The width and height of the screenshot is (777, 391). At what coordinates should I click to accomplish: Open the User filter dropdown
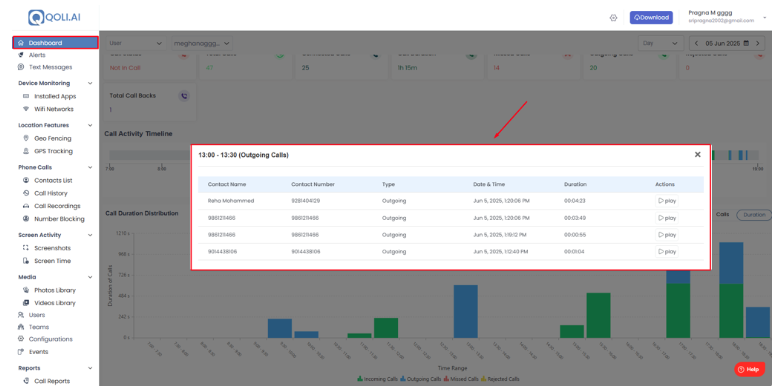(135, 43)
